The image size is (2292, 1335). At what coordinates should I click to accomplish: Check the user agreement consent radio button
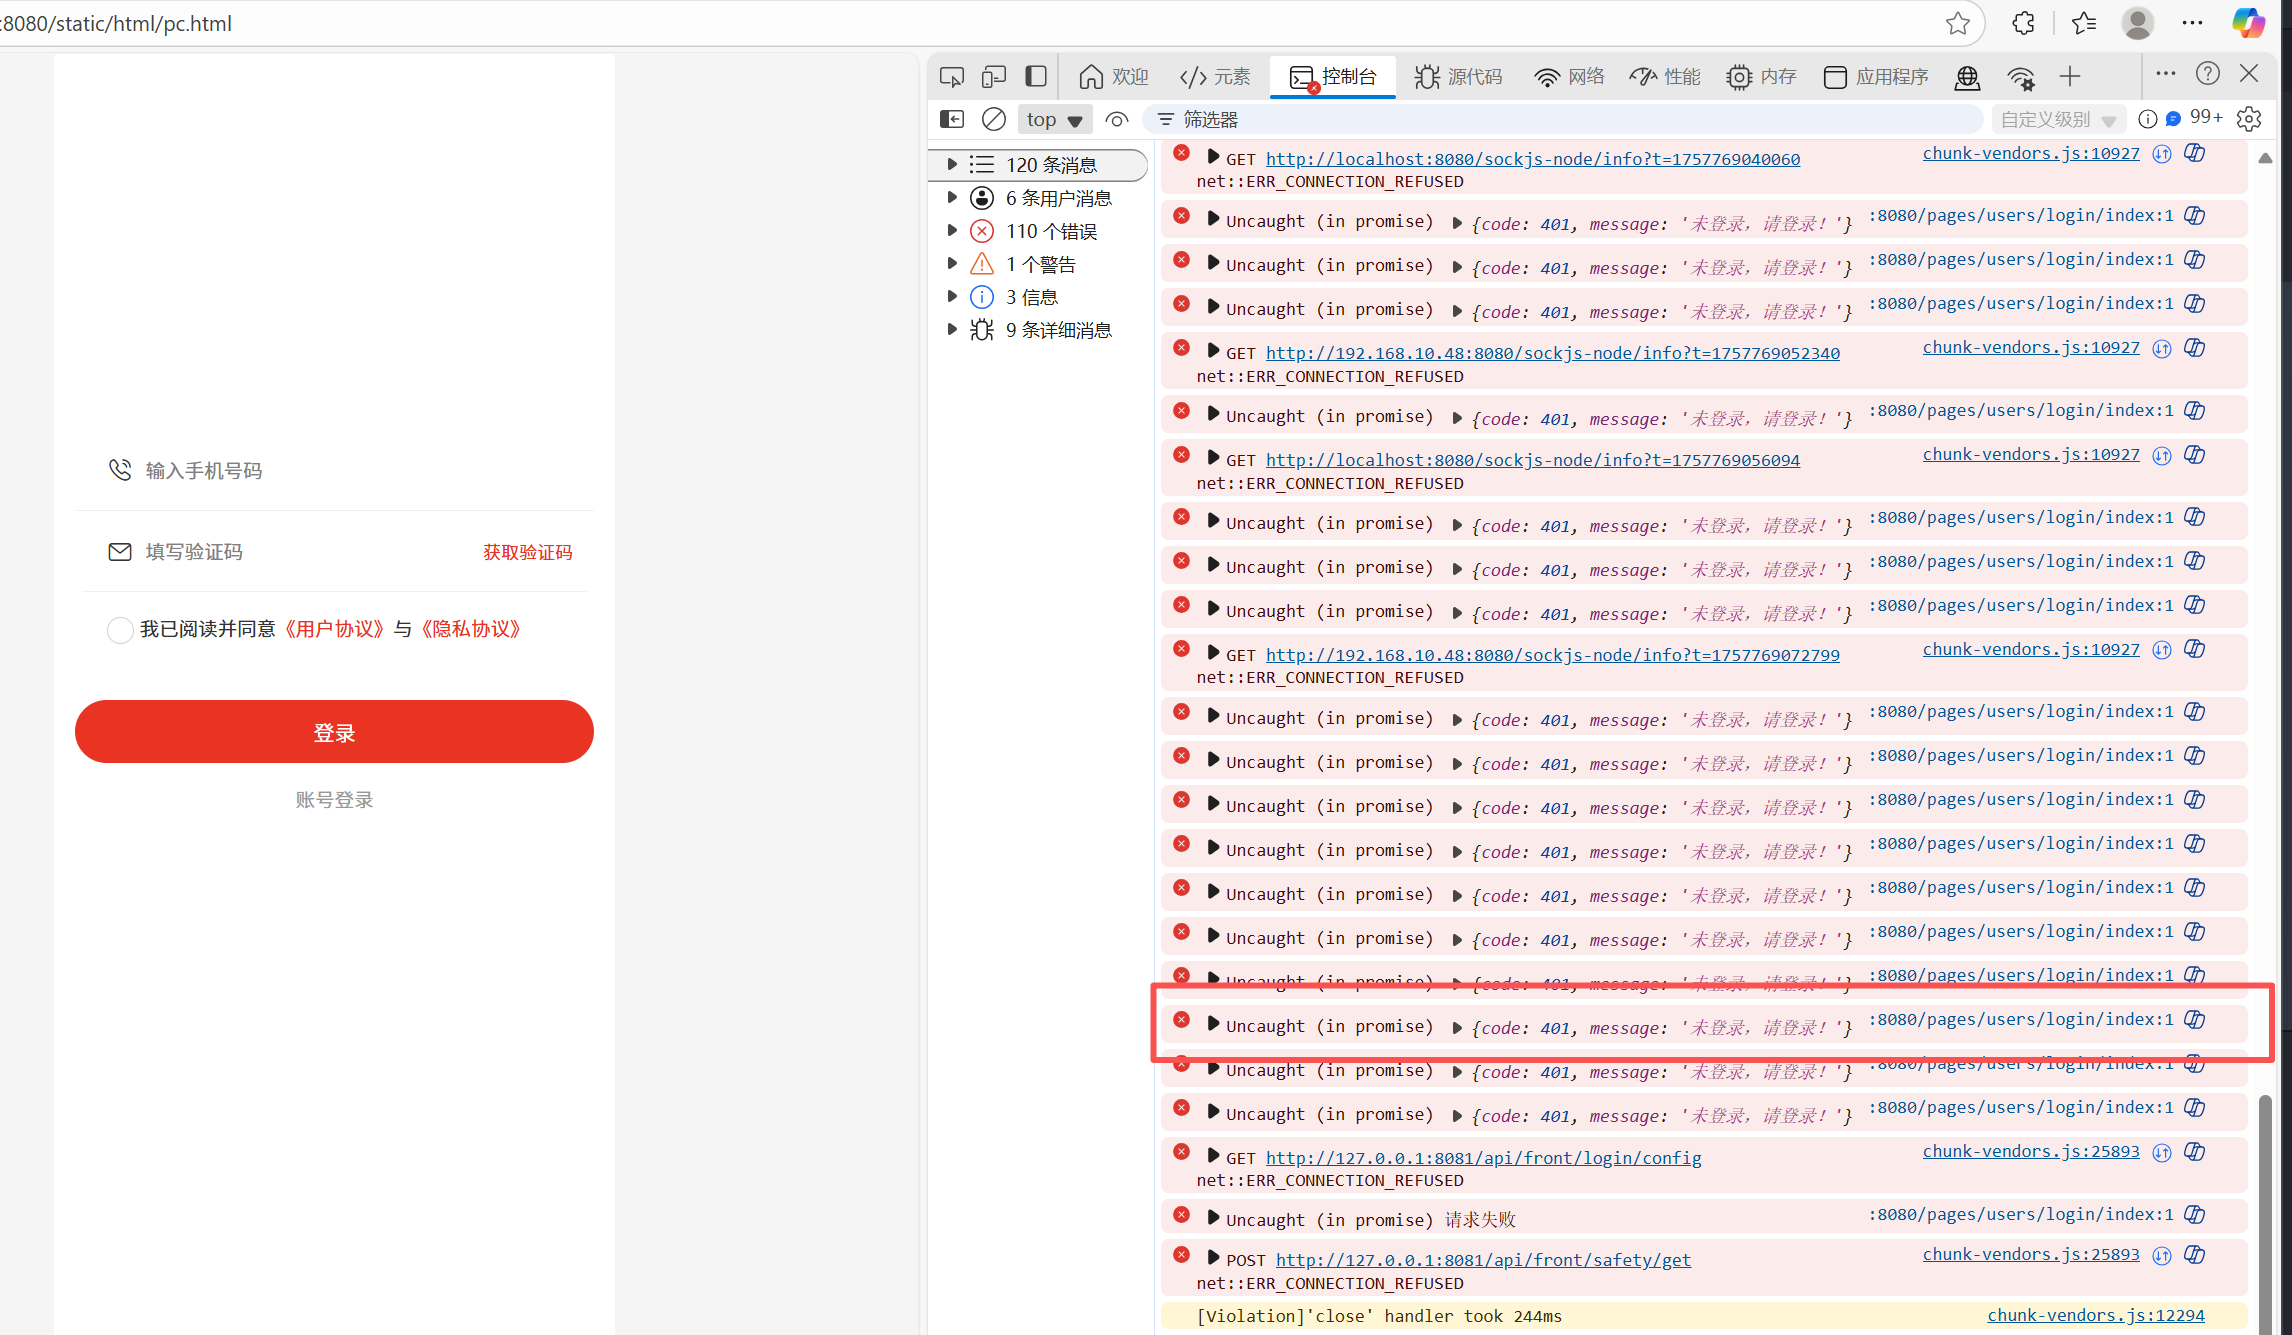pos(120,630)
